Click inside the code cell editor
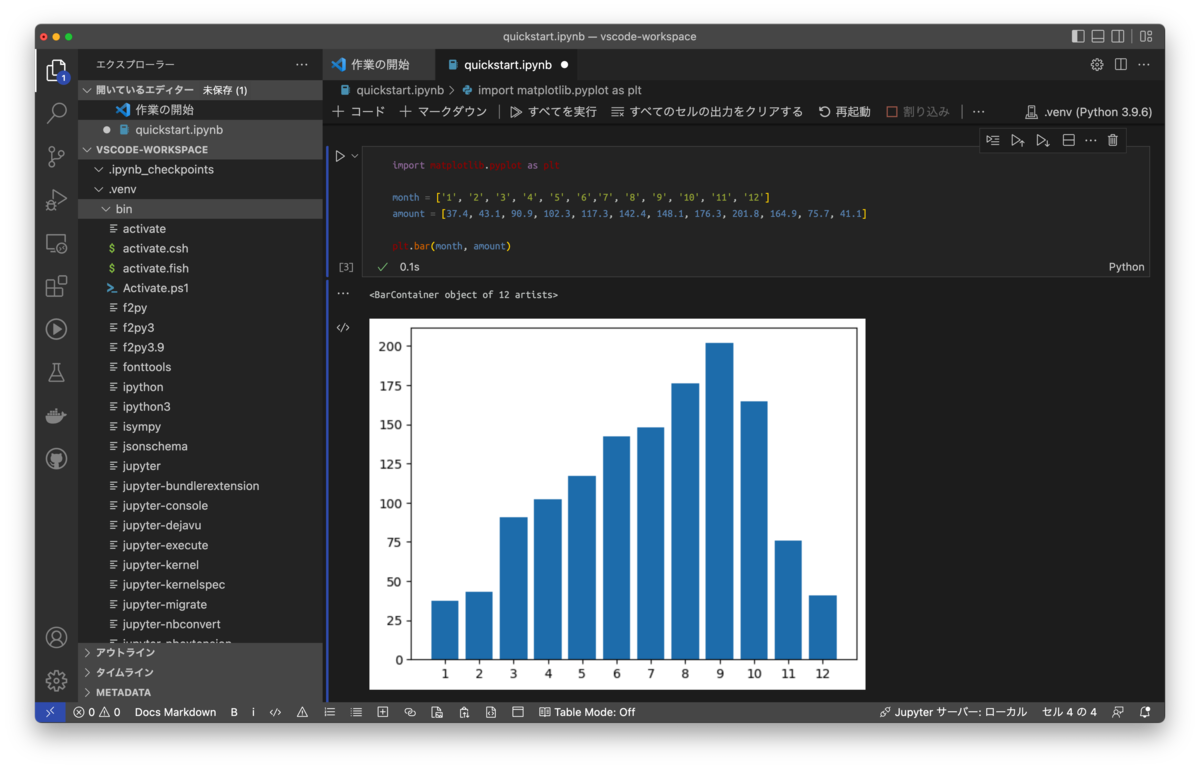This screenshot has width=1200, height=769. pos(755,205)
